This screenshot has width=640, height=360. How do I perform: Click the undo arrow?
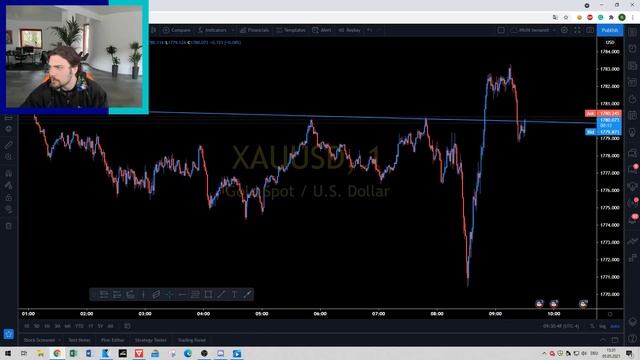pos(370,30)
